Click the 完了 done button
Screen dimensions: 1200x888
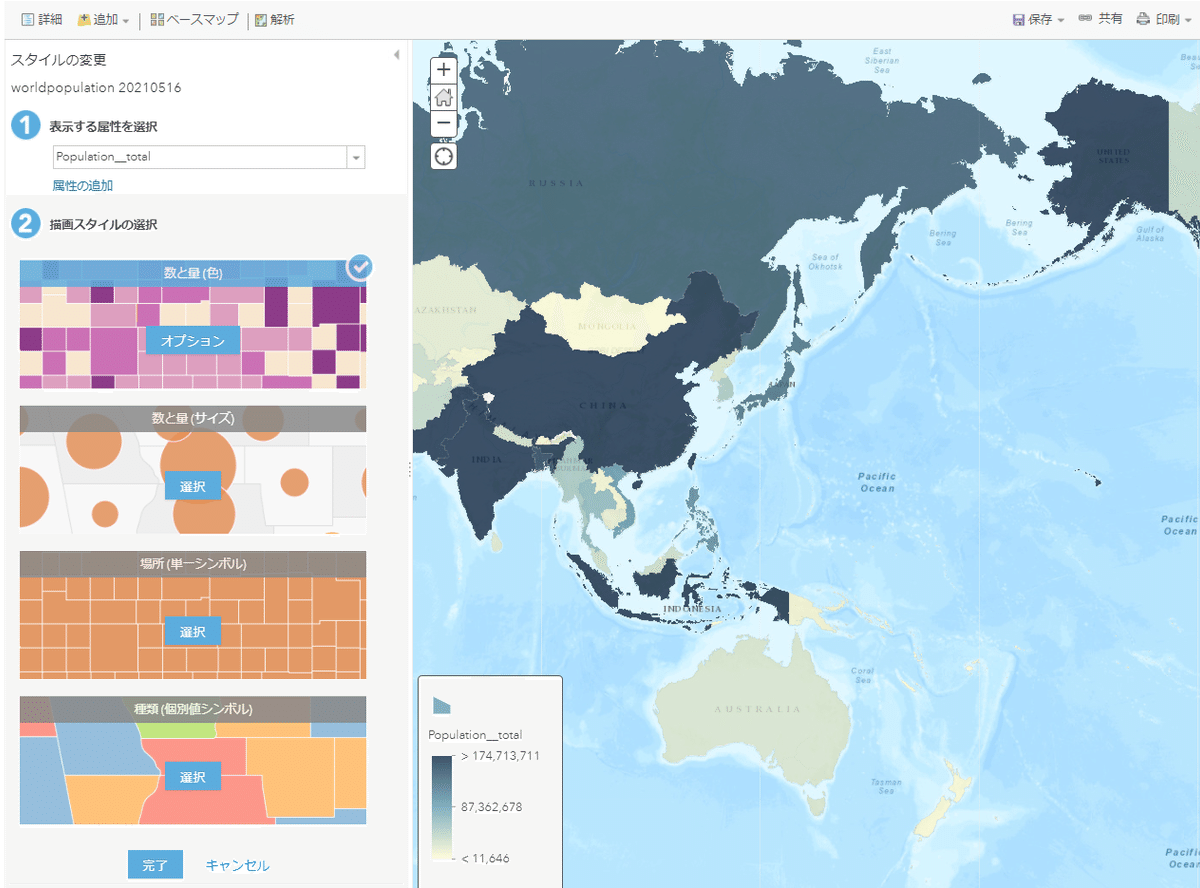[155, 865]
